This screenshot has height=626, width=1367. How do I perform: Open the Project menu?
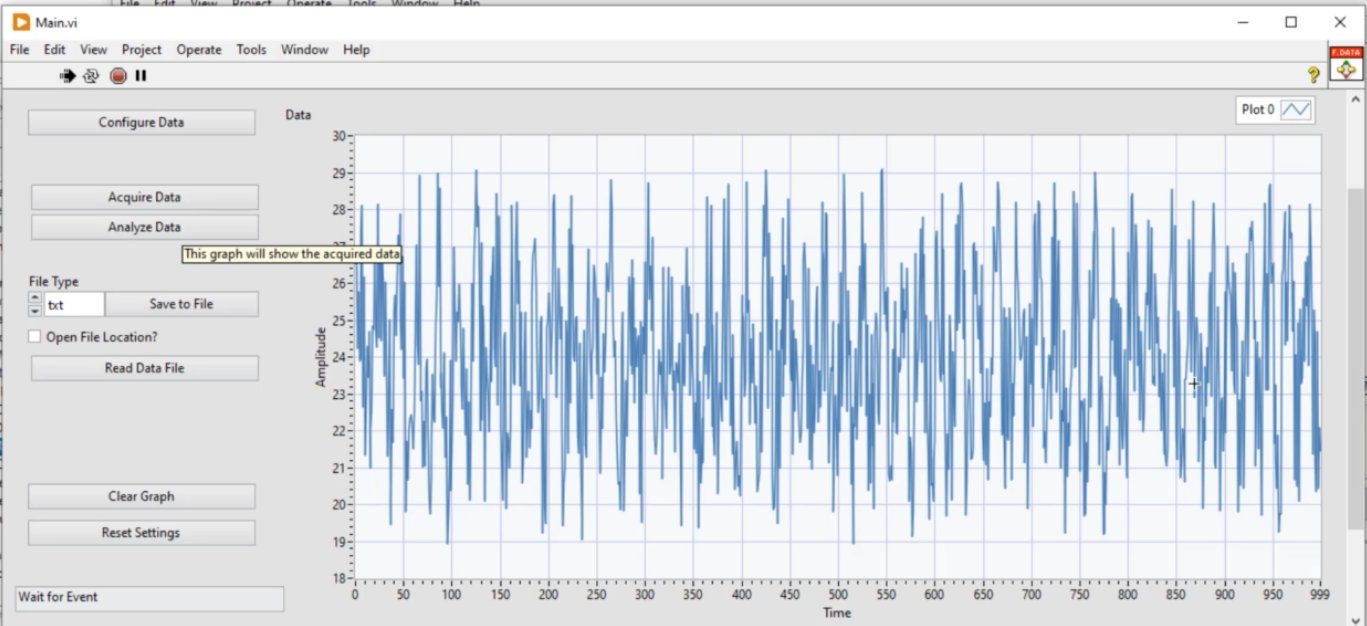[141, 49]
